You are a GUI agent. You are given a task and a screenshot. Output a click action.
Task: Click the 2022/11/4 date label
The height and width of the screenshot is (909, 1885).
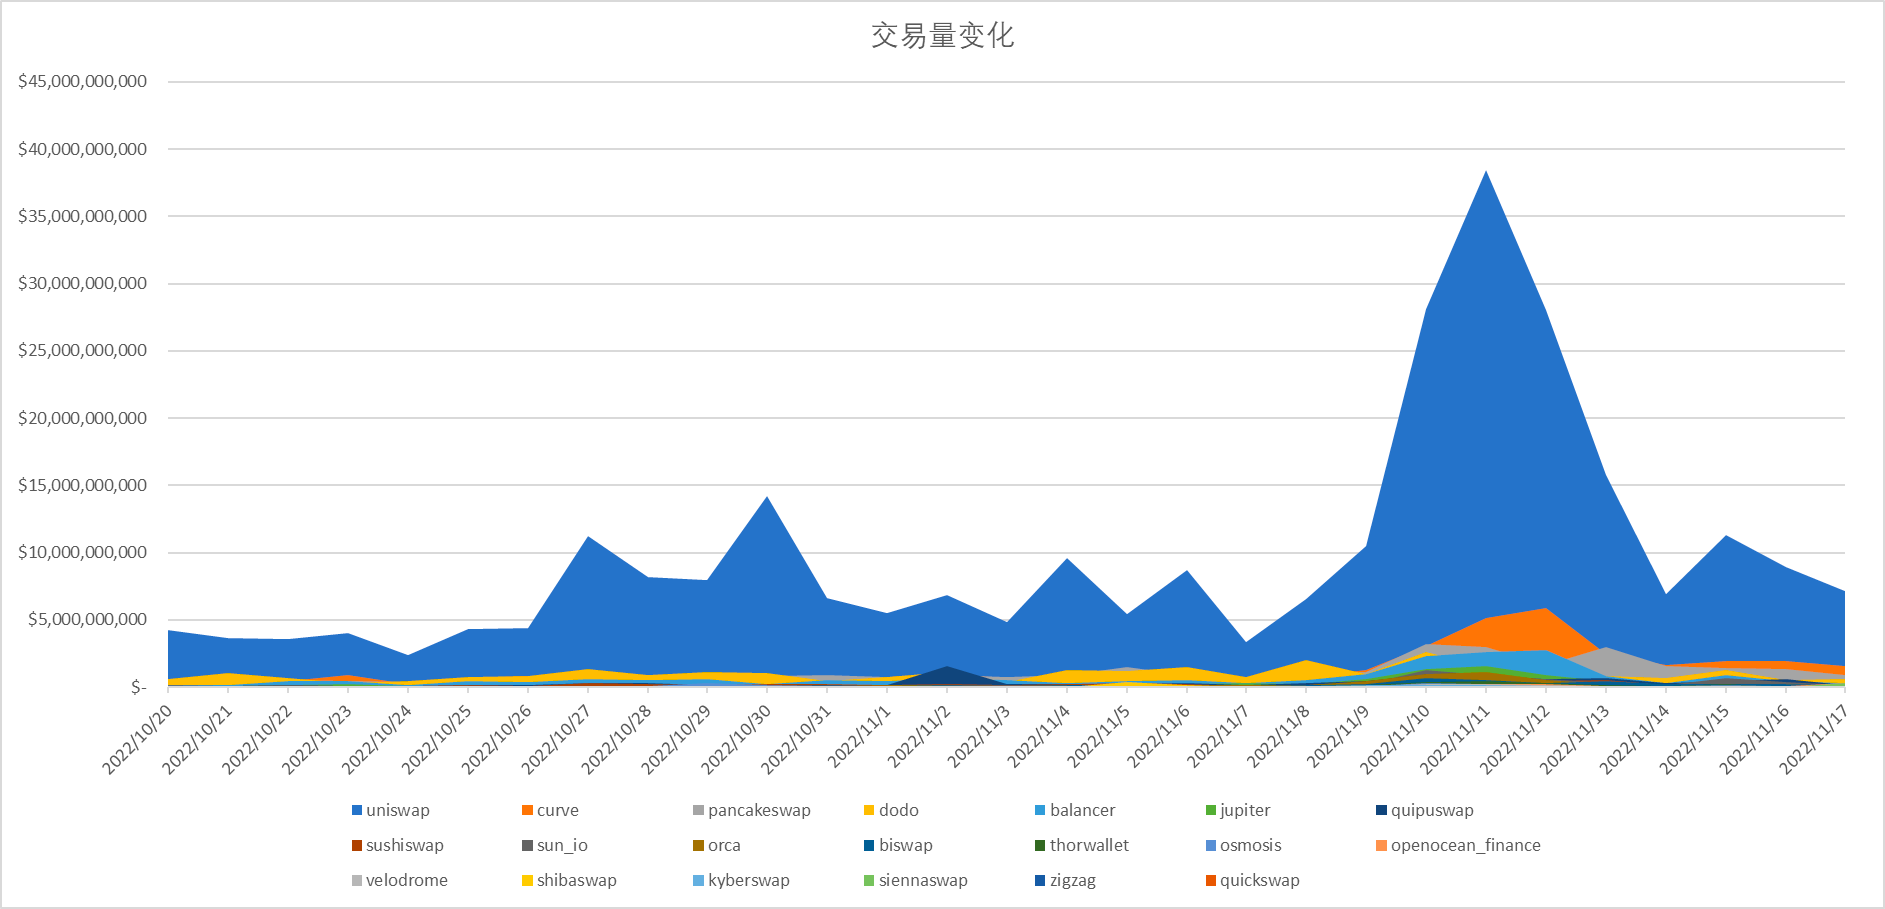click(1039, 737)
